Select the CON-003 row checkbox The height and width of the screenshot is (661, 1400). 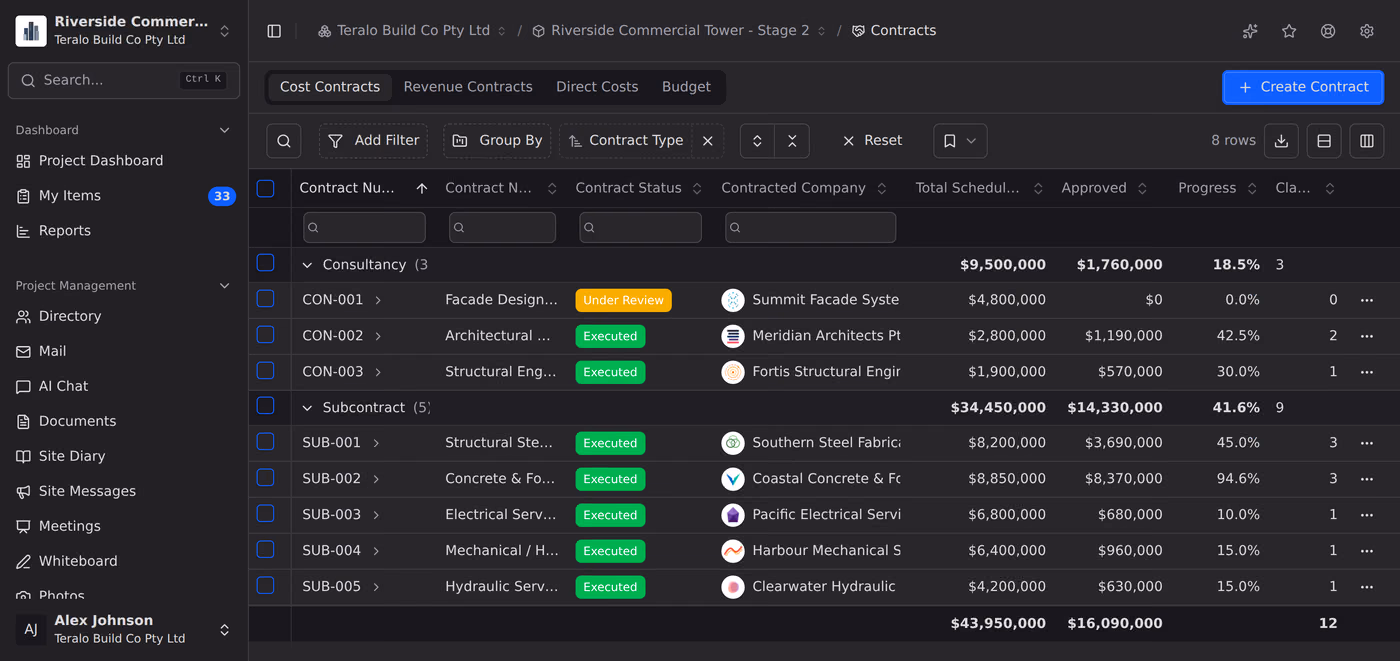tap(265, 370)
